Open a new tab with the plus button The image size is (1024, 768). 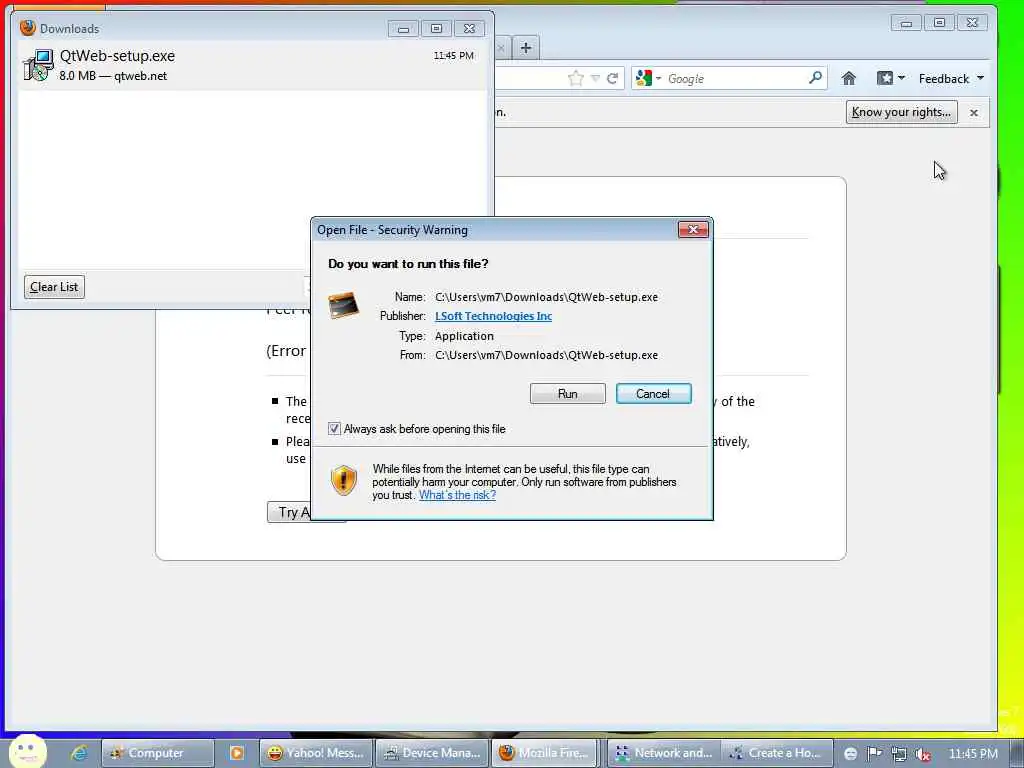[526, 48]
